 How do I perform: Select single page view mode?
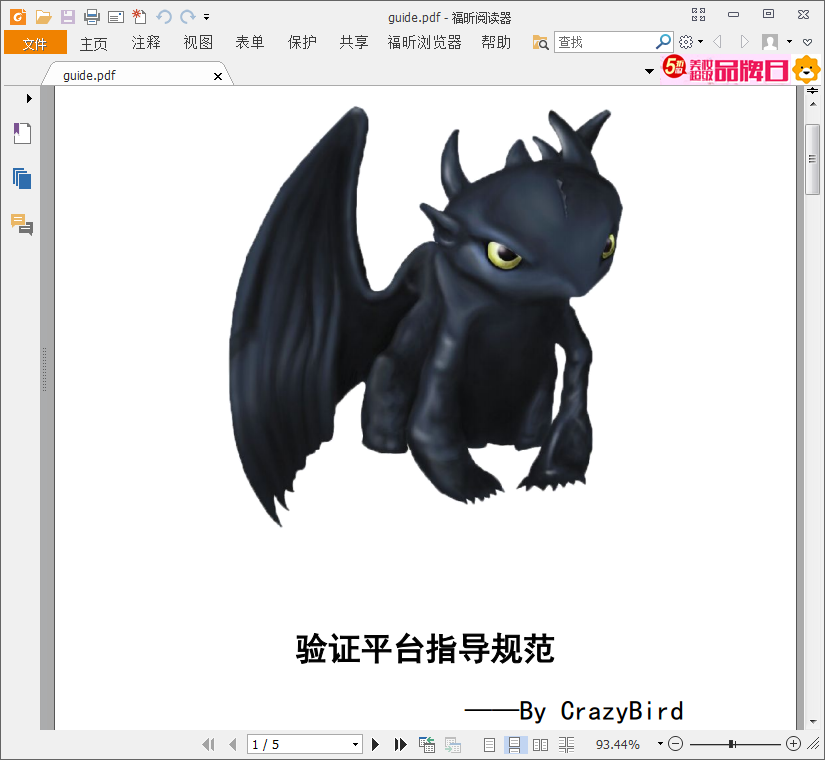click(489, 744)
